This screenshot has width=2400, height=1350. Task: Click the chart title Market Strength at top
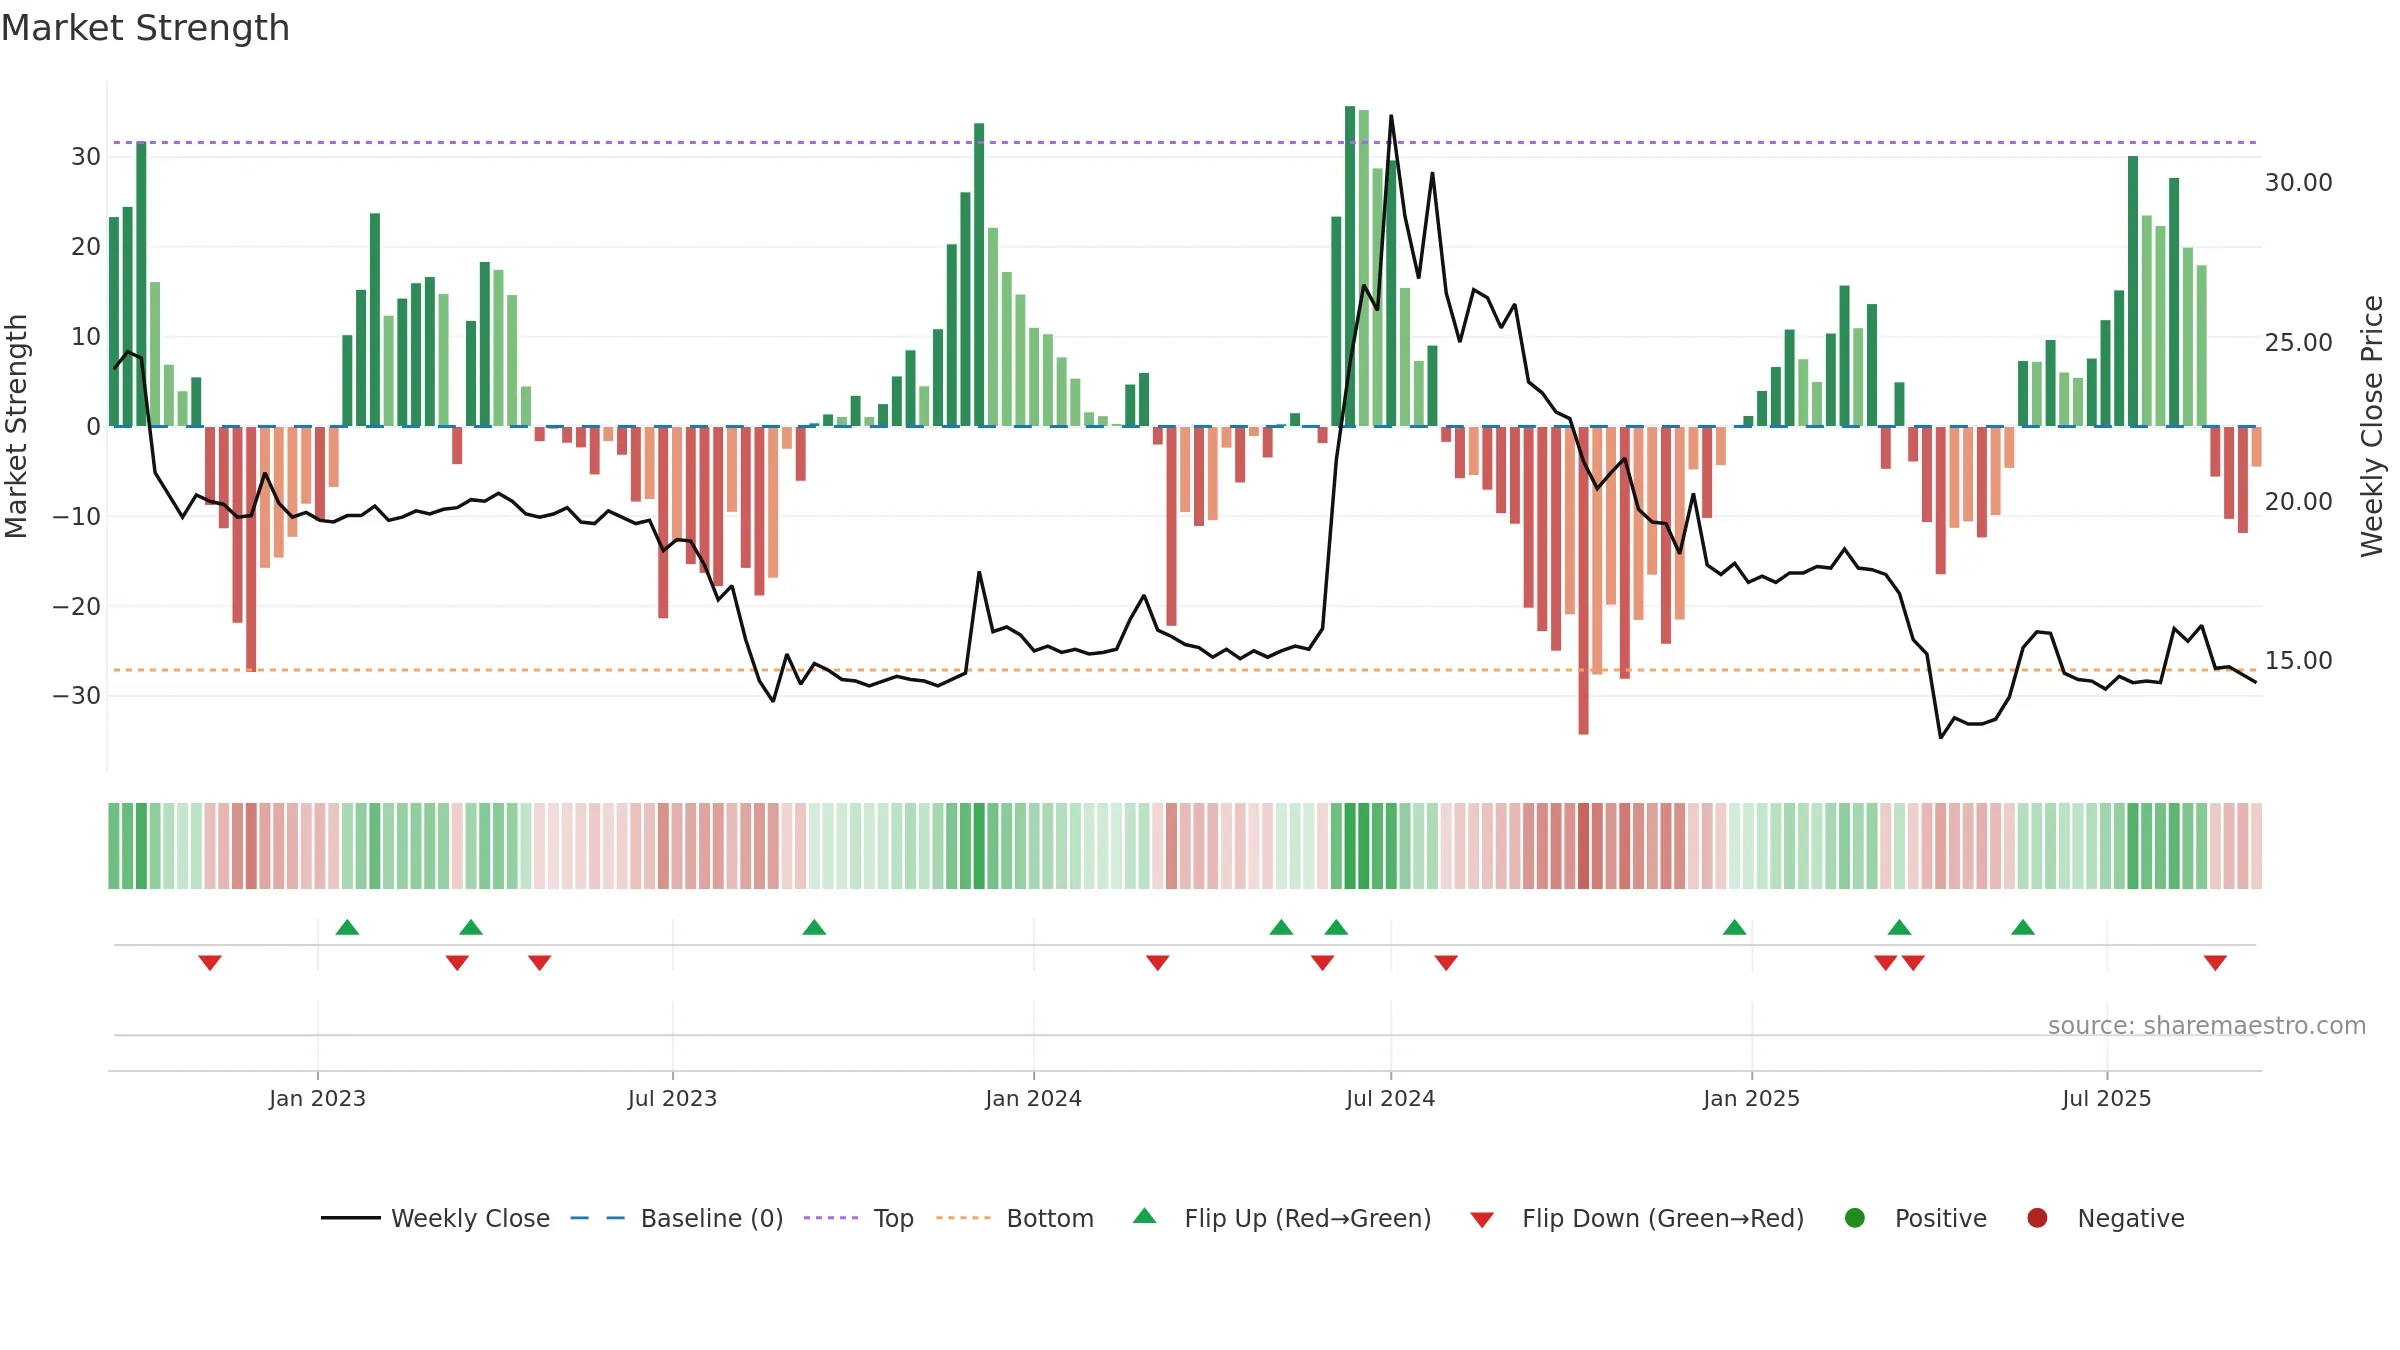coord(145,28)
